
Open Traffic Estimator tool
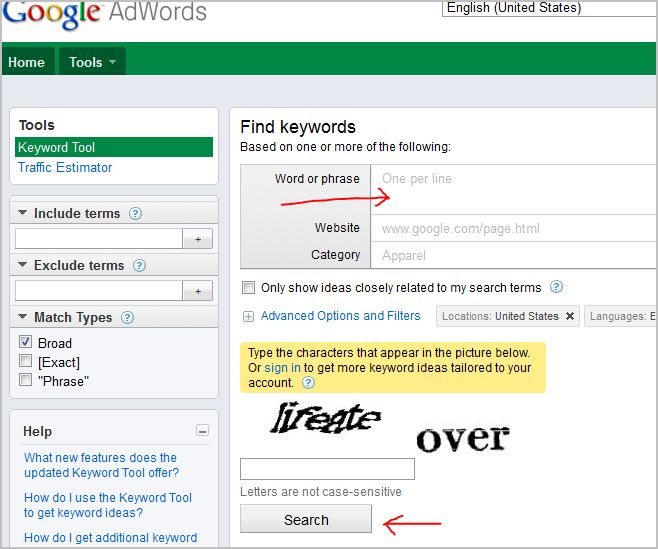point(65,168)
